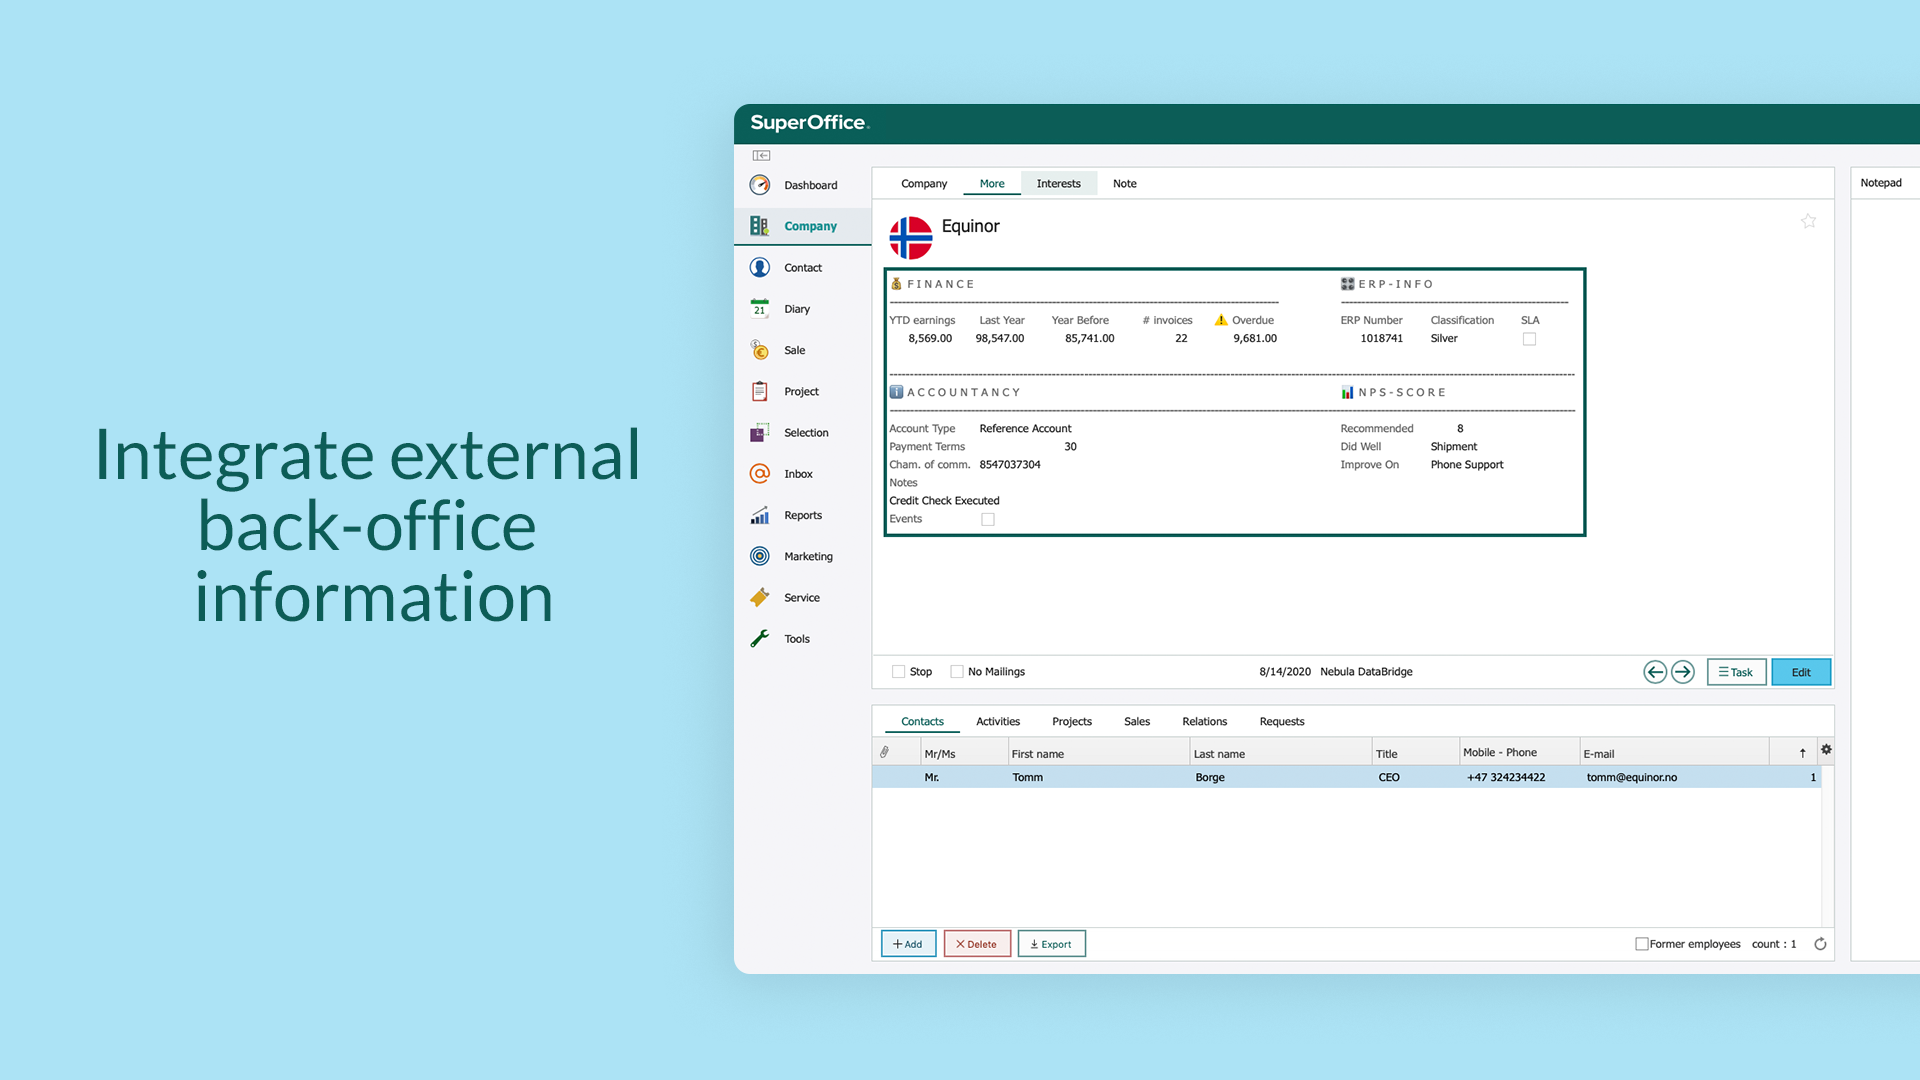Open the Project clipboard icon
1920x1080 pixels.
click(760, 391)
